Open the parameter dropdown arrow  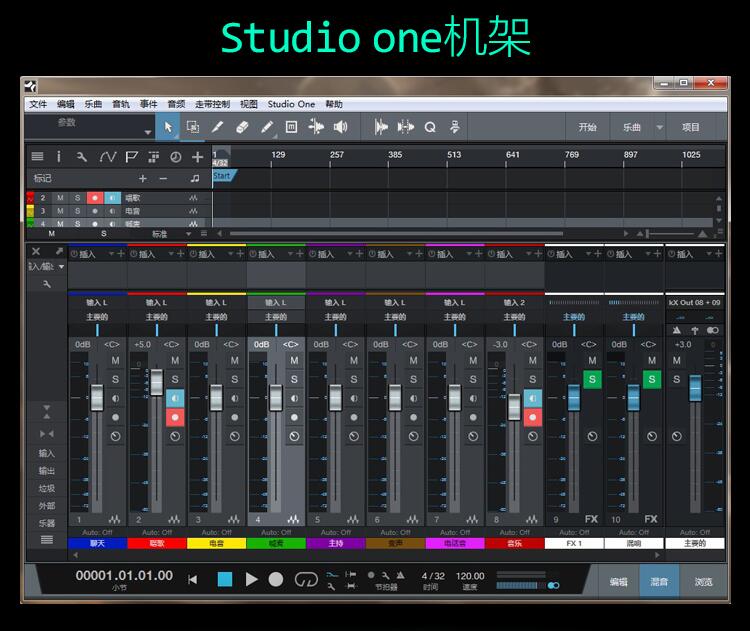tap(148, 132)
